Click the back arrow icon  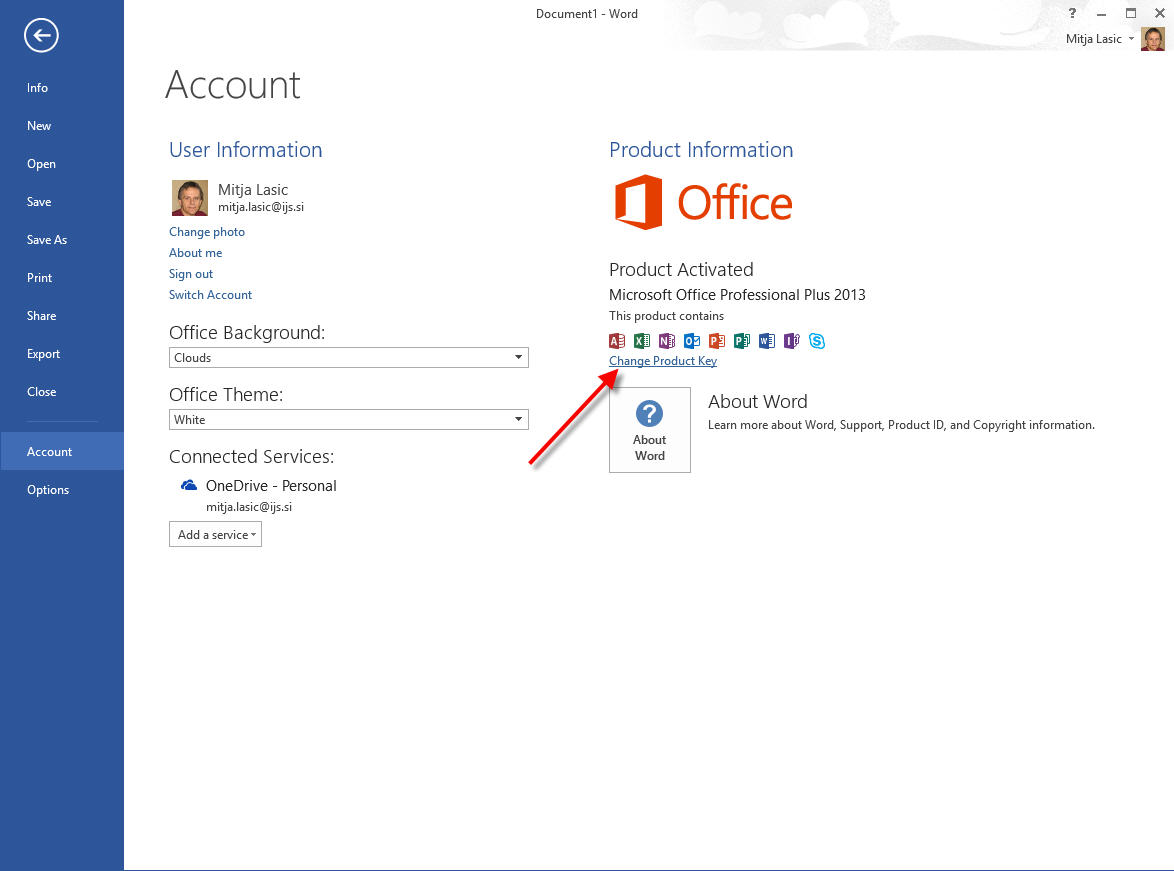[x=41, y=37]
